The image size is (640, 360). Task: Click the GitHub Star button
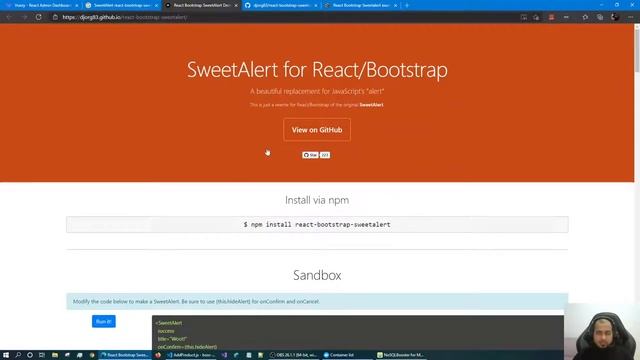pyautogui.click(x=310, y=155)
